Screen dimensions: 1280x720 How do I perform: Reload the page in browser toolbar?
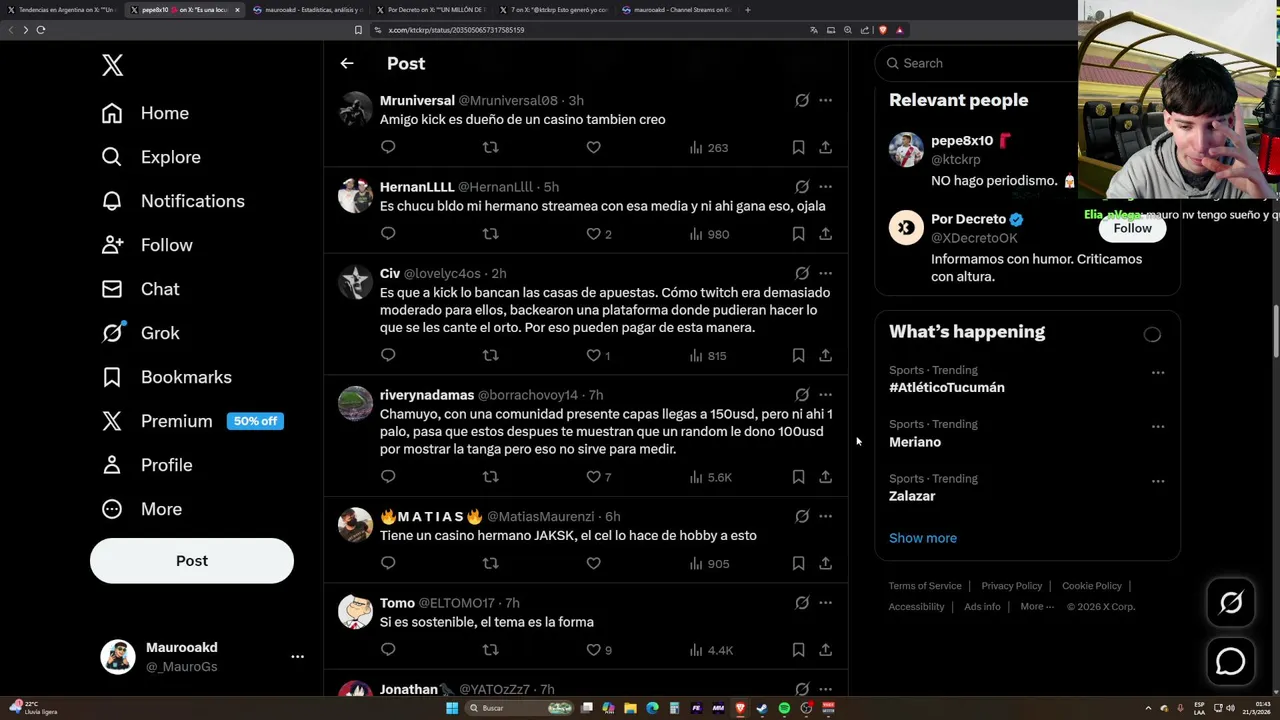41,30
